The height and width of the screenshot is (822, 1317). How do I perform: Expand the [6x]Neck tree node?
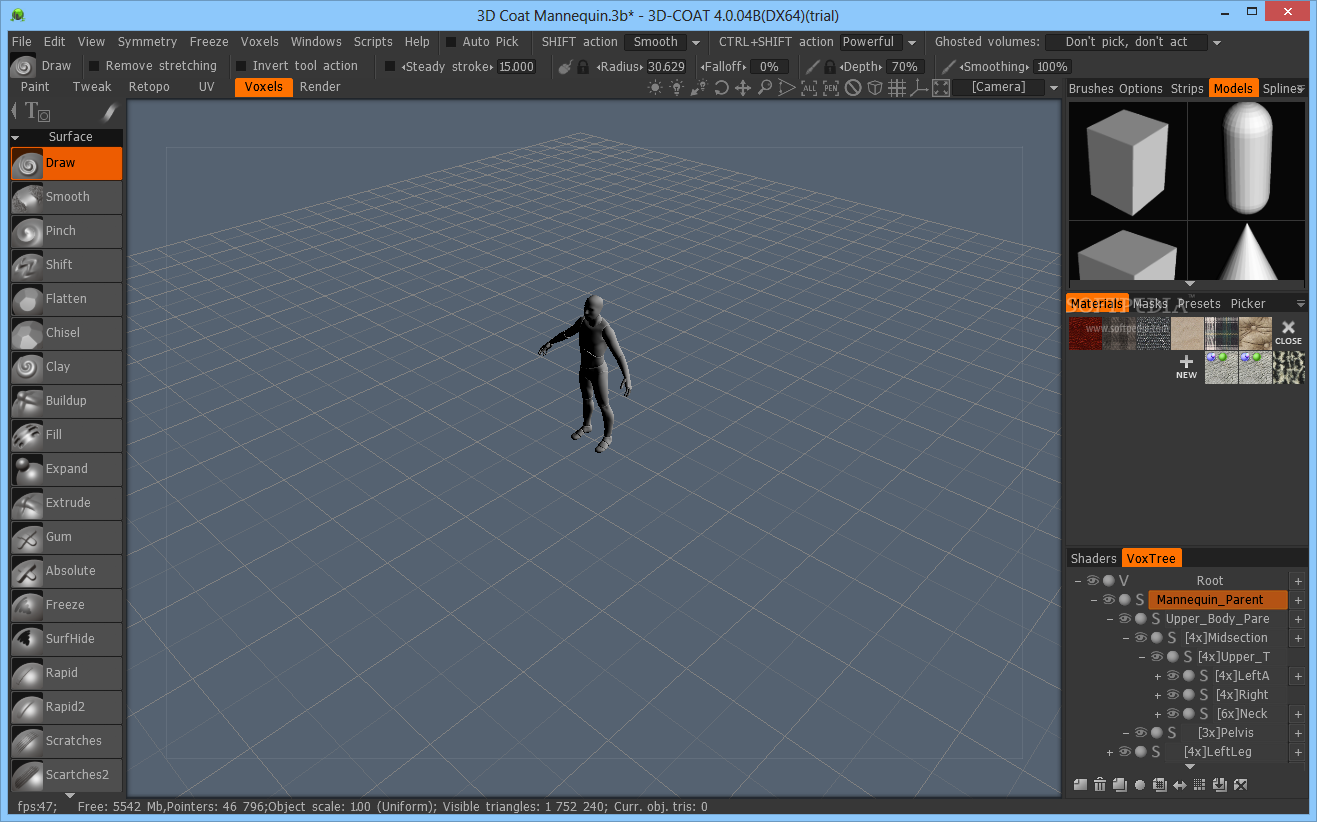point(1158,714)
